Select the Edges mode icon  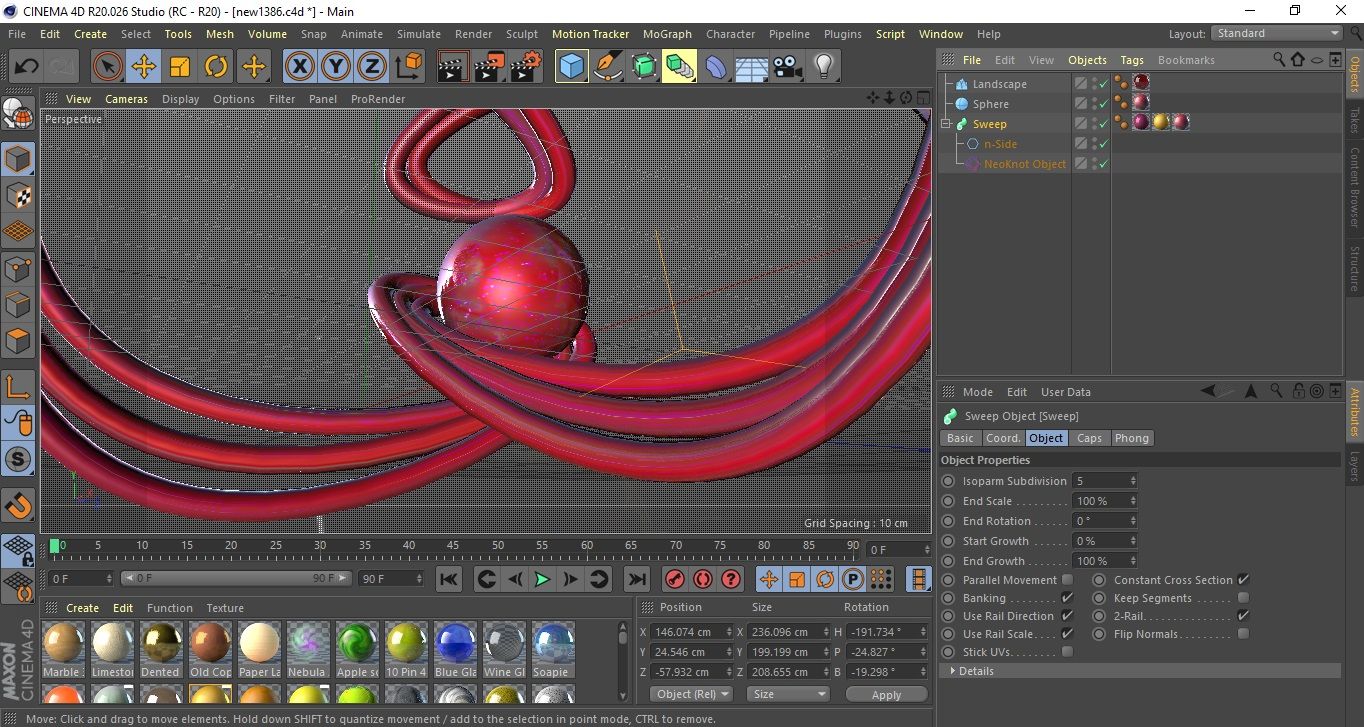coord(18,305)
